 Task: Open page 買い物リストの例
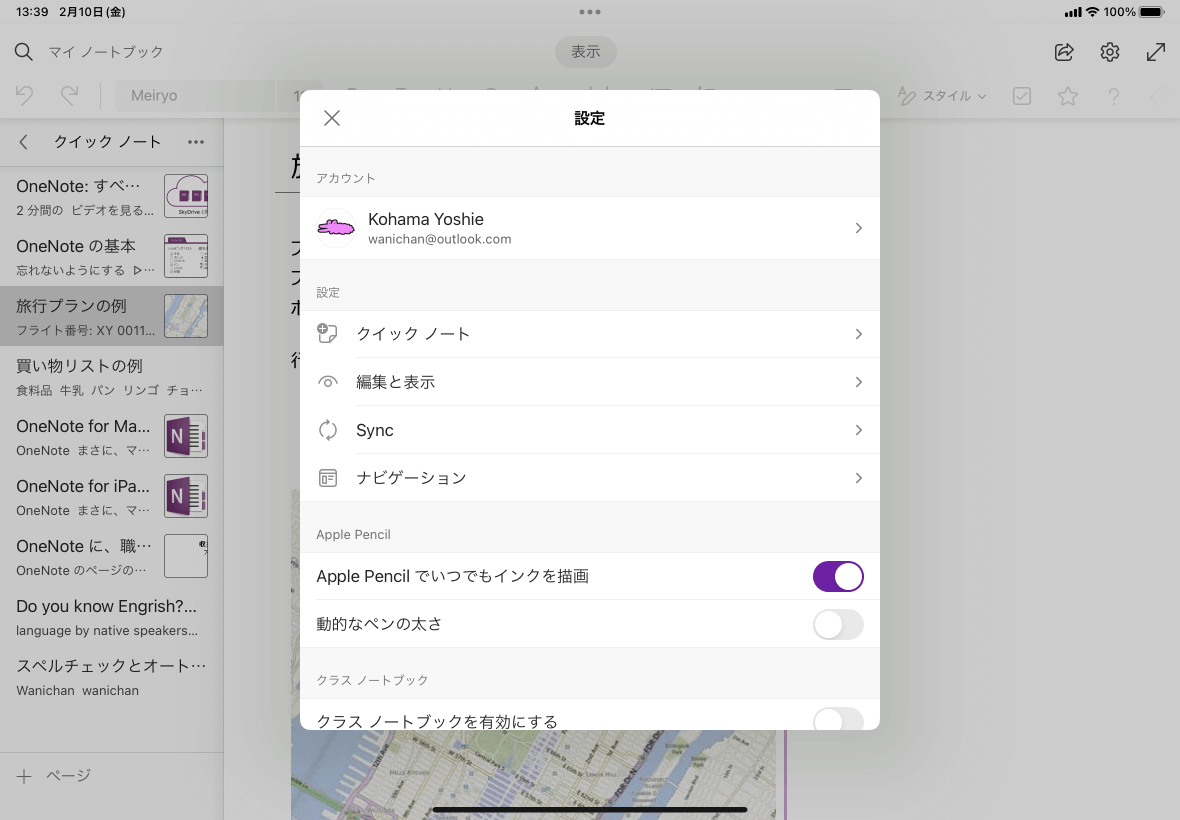(x=111, y=376)
